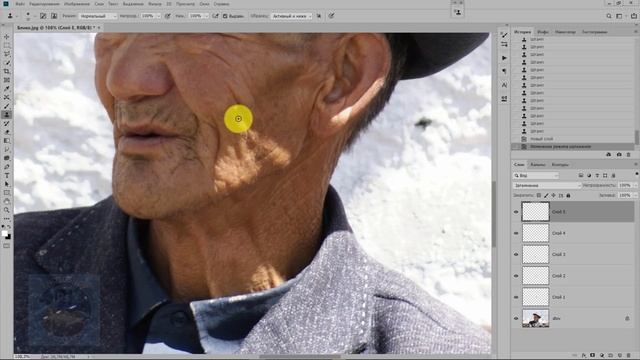Select the Фон layer thumbnail

536,318
